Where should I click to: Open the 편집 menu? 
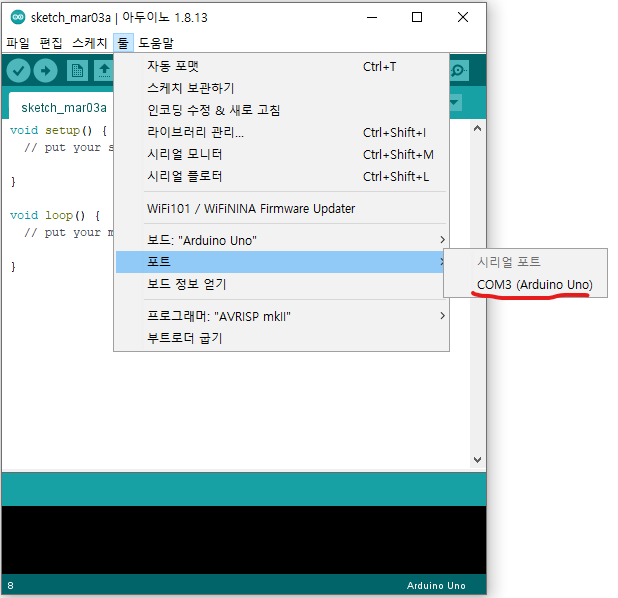(x=51, y=43)
